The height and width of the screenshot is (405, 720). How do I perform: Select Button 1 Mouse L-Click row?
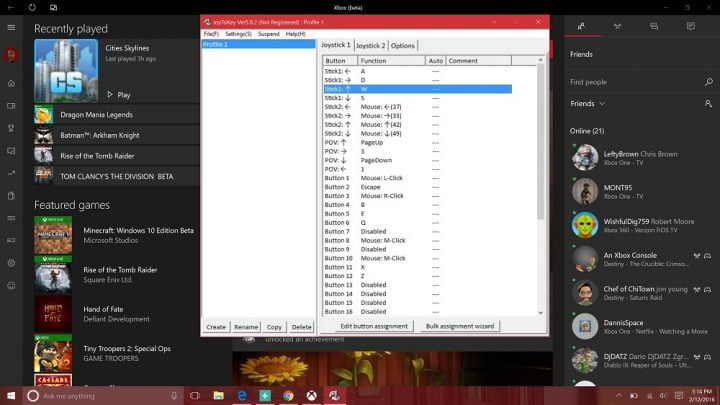(417, 178)
